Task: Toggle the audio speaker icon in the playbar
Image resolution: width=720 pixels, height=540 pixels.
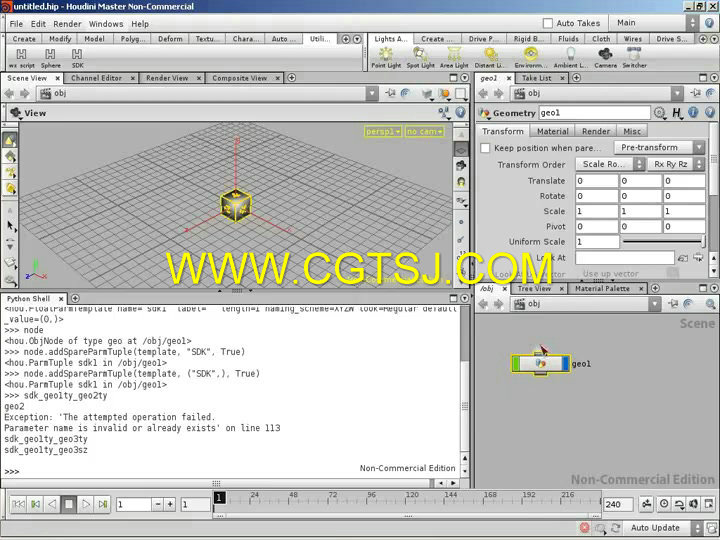Action: 694,504
